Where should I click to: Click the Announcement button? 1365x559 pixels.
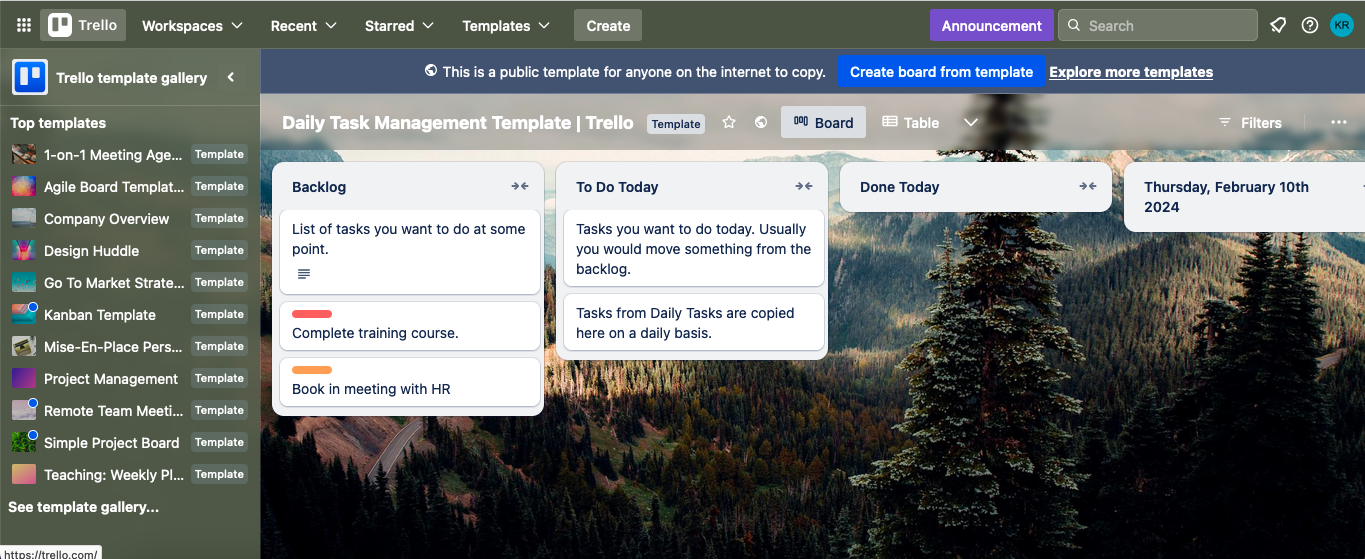click(991, 25)
